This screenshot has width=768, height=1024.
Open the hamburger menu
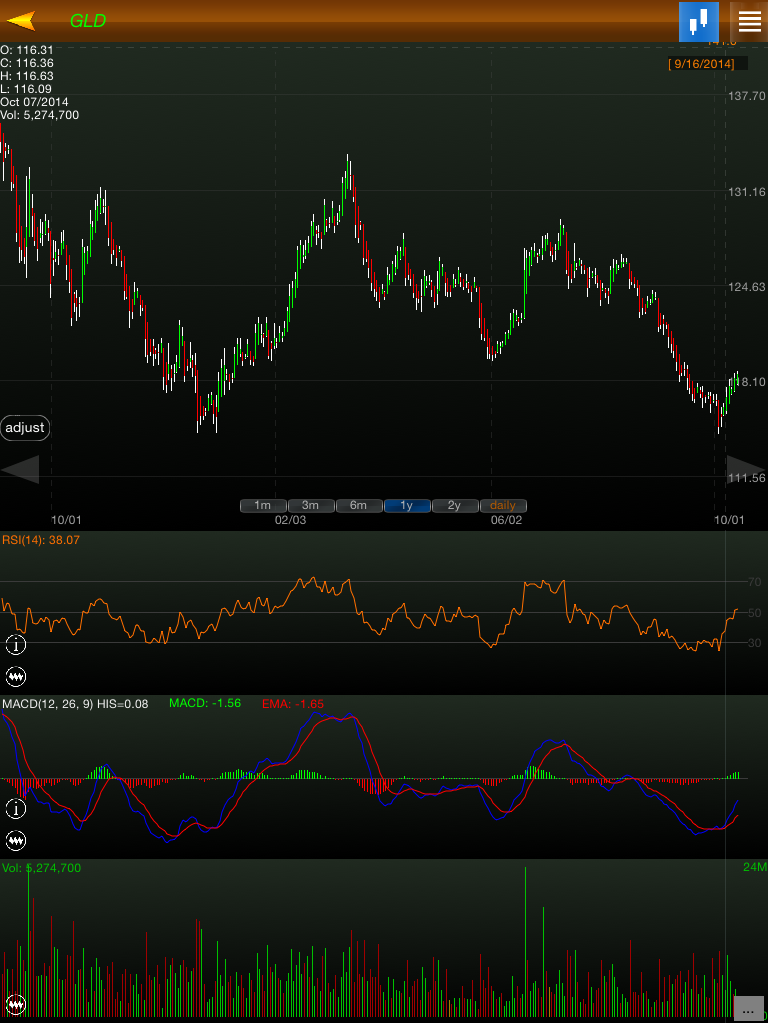pos(750,22)
